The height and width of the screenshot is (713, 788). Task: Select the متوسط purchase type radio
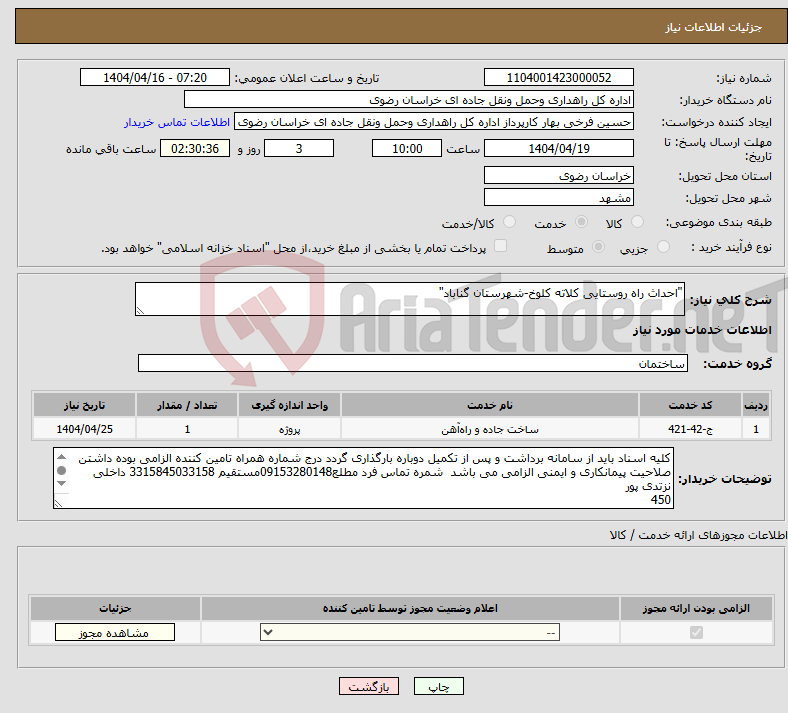click(x=598, y=247)
